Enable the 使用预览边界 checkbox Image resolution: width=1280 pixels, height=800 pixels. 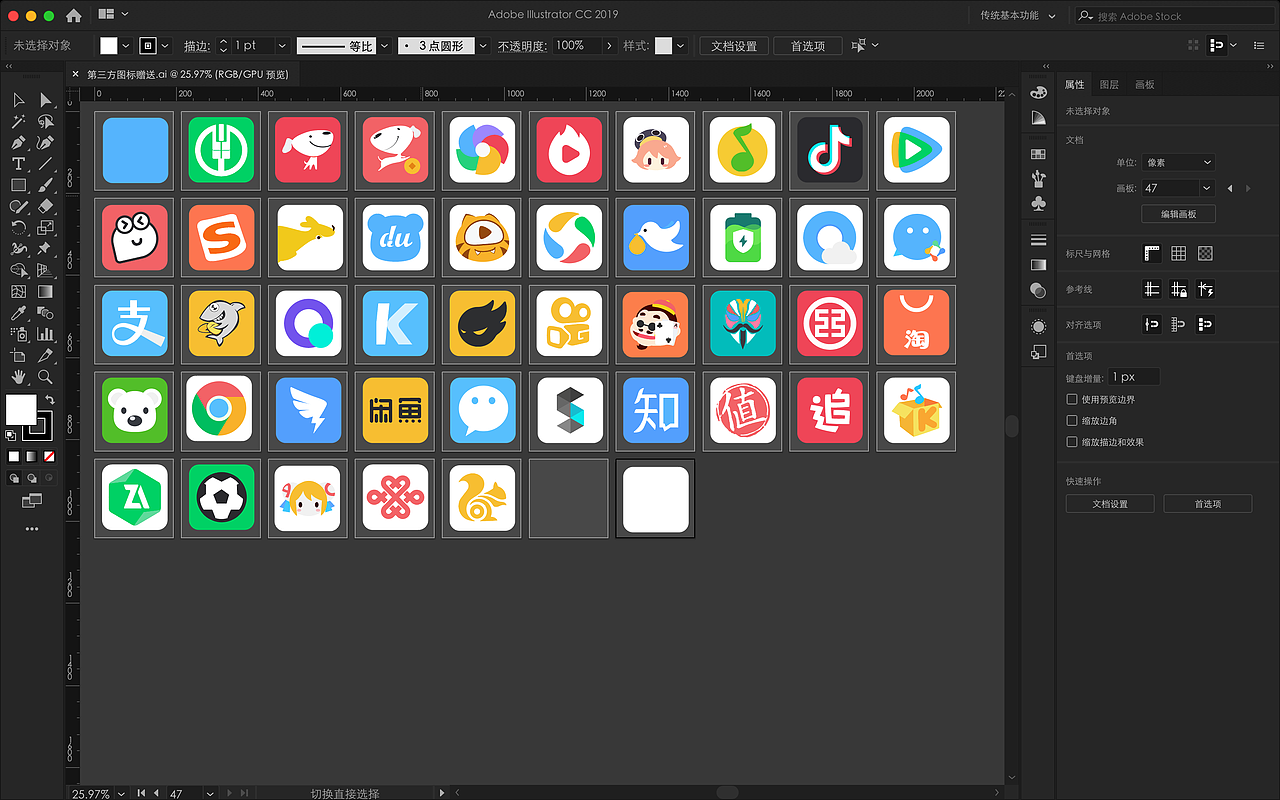[x=1072, y=400]
